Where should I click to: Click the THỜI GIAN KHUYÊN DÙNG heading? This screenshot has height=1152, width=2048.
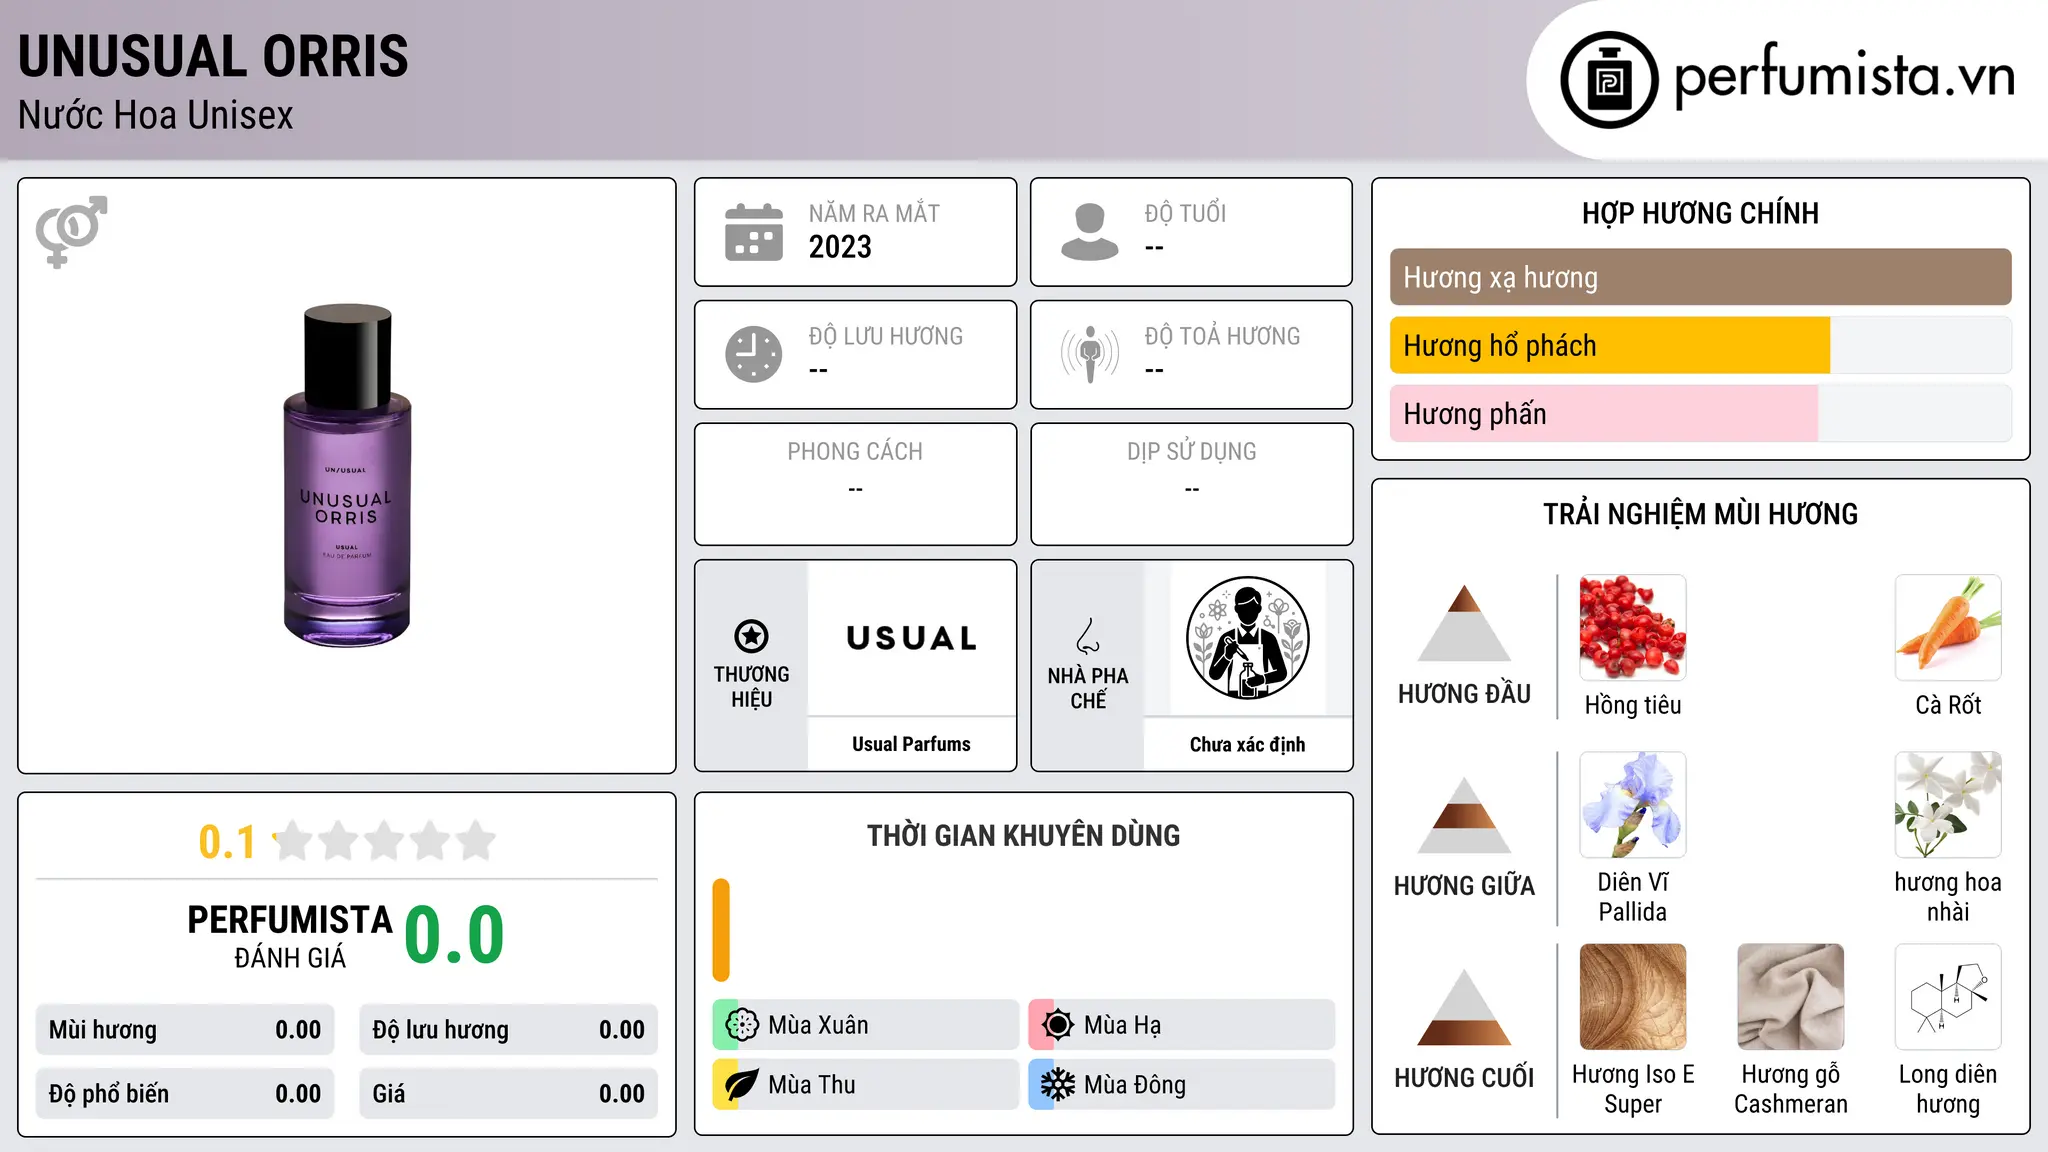(1023, 835)
